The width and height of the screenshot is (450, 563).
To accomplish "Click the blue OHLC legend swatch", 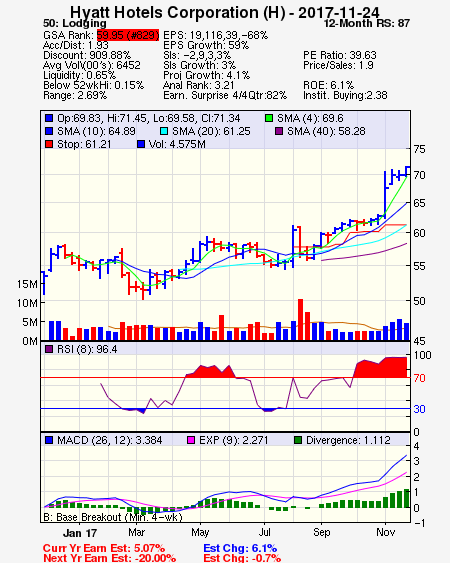I will click(x=49, y=118).
